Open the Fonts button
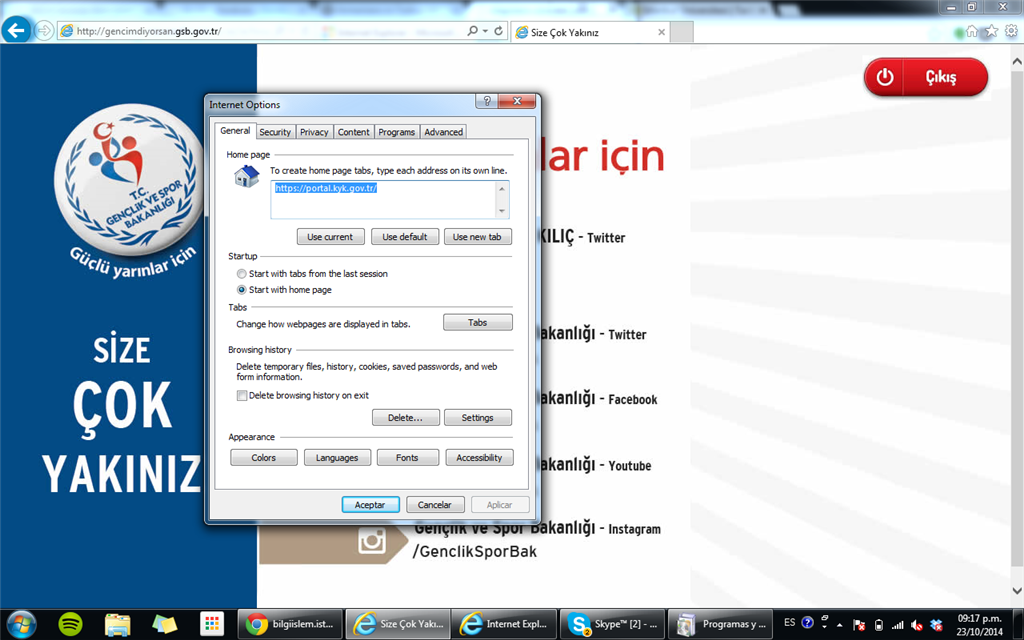Image resolution: width=1024 pixels, height=640 pixels. (408, 458)
